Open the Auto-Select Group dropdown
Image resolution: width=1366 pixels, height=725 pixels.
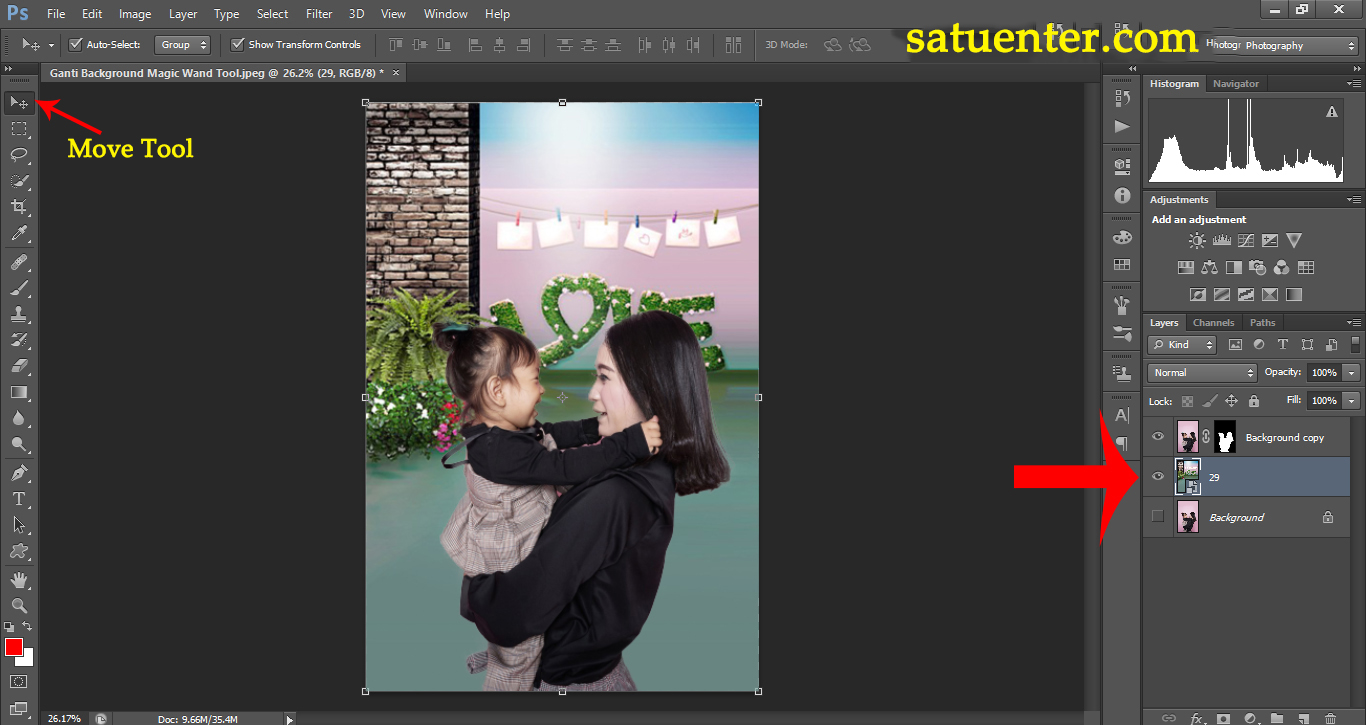[183, 45]
